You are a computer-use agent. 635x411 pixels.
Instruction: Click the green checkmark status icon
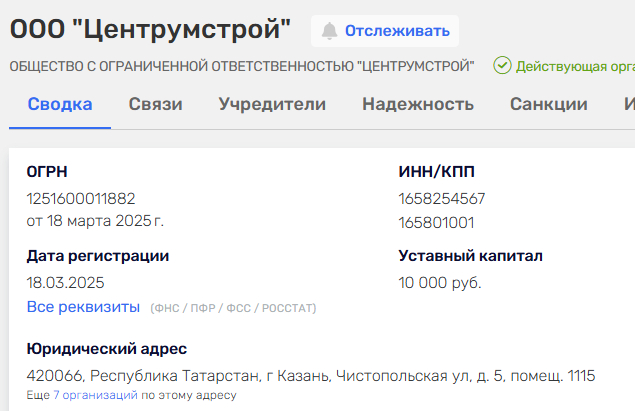click(501, 67)
